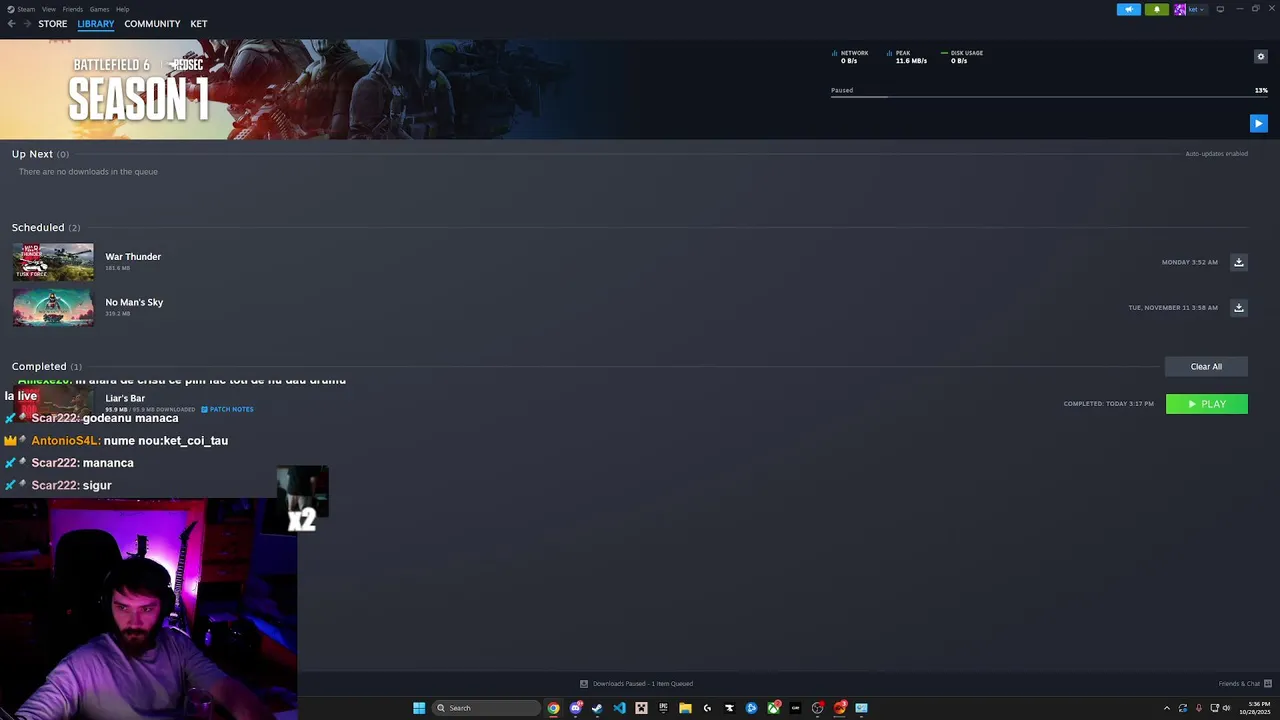1280x720 pixels.
Task: Open the green notifications bell
Action: [x=1156, y=9]
